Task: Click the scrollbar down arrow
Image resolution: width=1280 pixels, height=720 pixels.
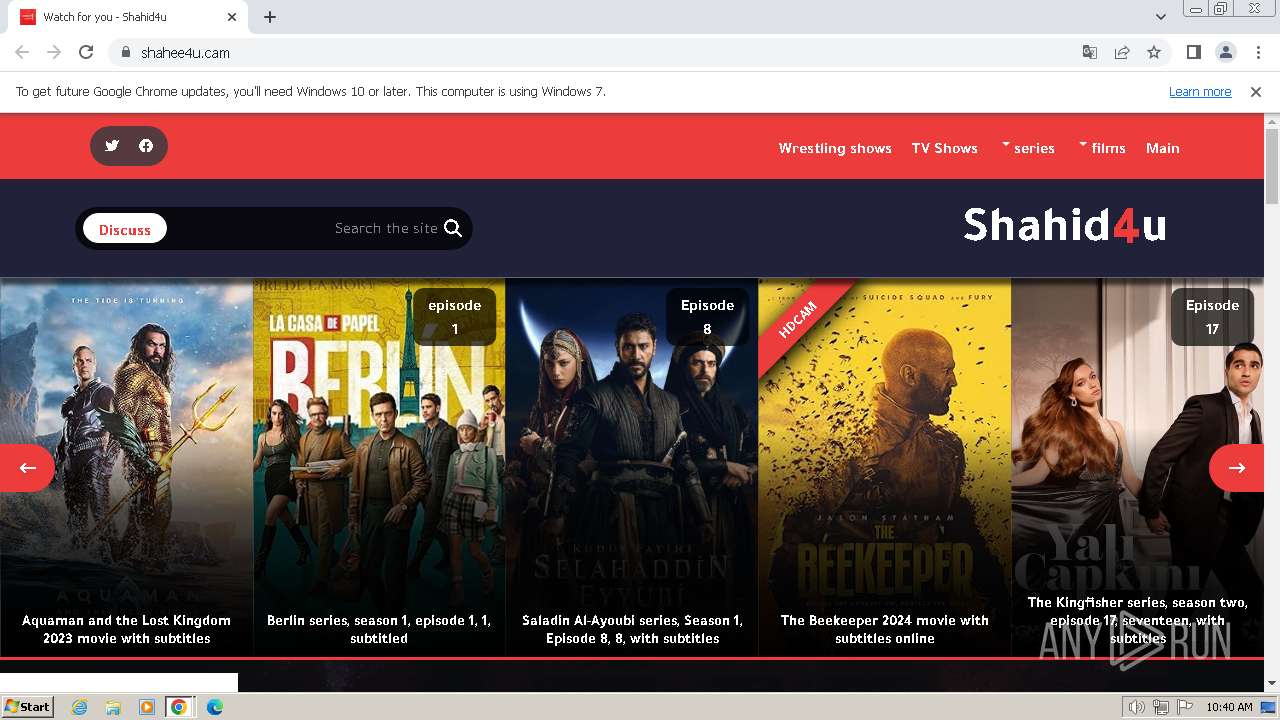Action: click(x=1272, y=683)
